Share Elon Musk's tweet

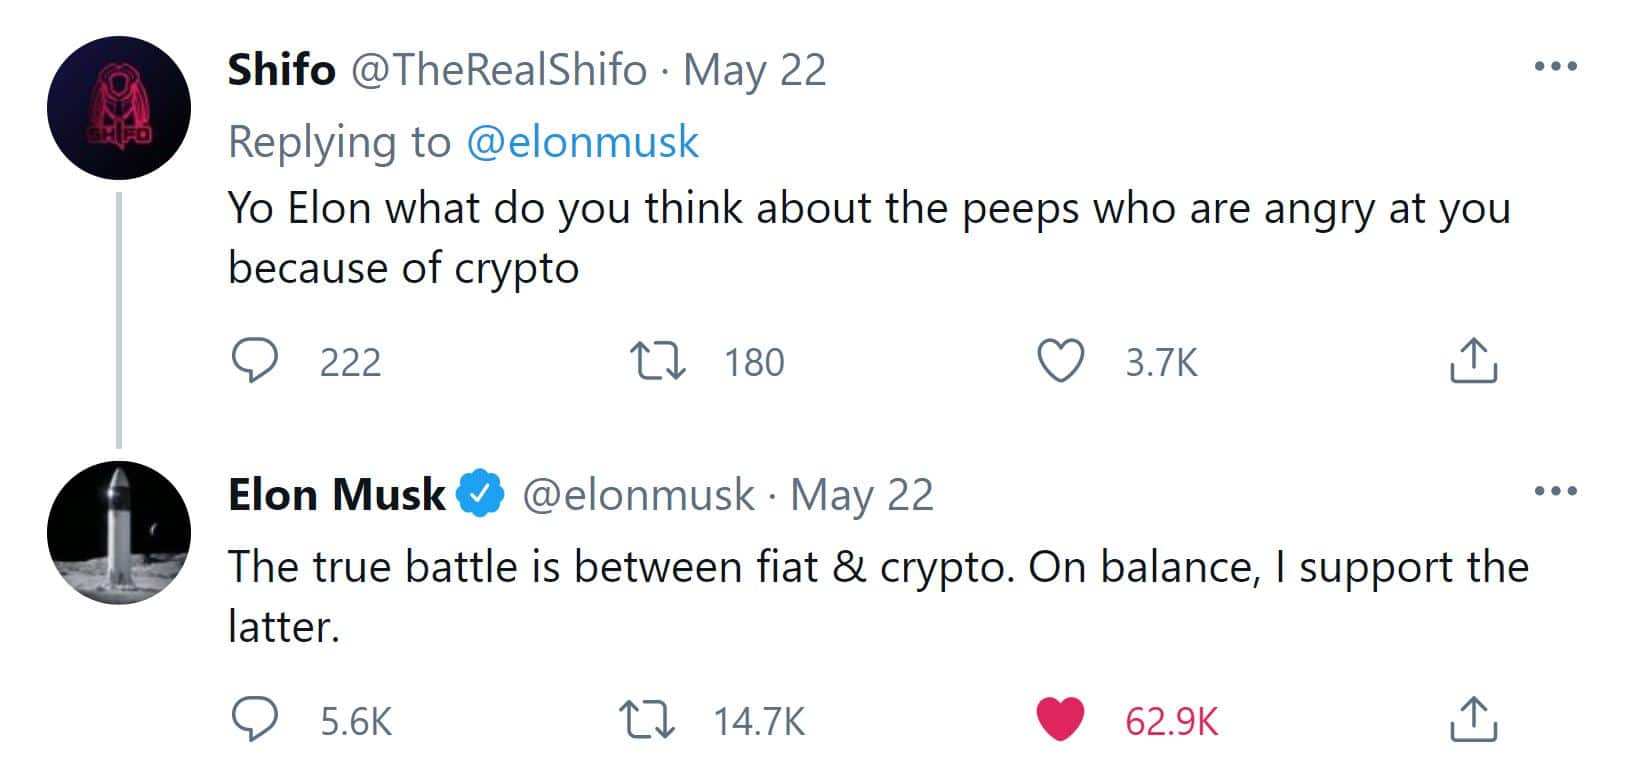point(1473,720)
